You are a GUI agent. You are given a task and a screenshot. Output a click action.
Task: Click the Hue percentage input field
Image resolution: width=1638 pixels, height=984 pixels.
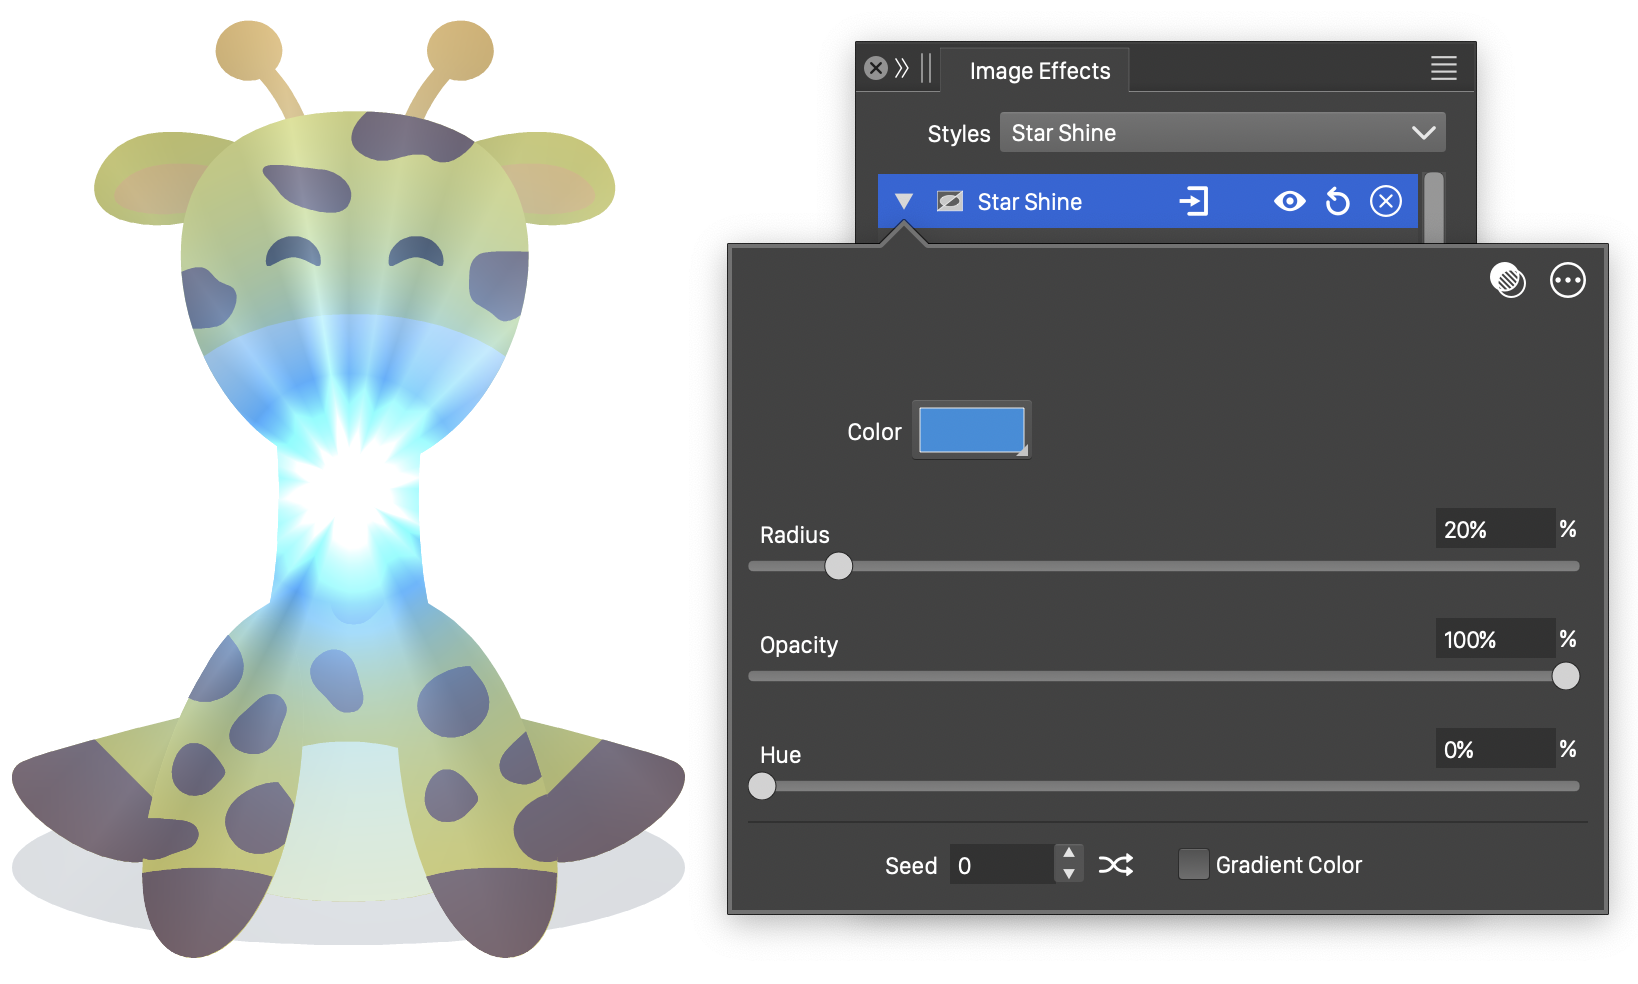coord(1494,750)
